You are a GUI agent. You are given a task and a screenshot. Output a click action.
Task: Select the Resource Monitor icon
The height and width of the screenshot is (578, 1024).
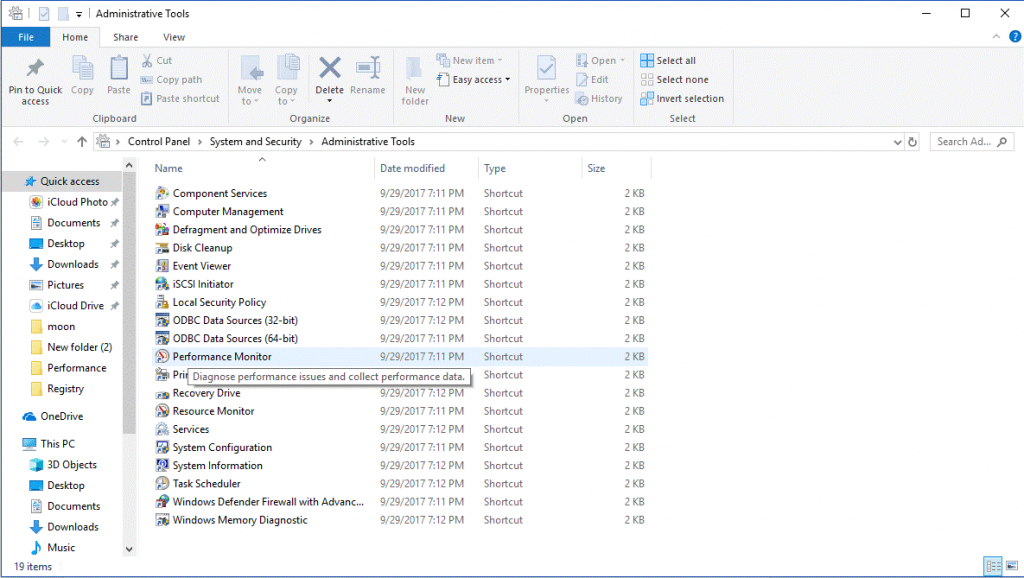point(162,411)
